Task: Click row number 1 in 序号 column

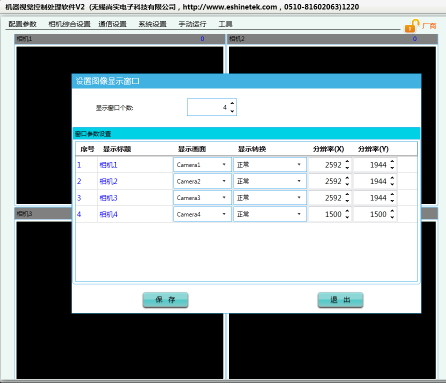Action: (79, 165)
